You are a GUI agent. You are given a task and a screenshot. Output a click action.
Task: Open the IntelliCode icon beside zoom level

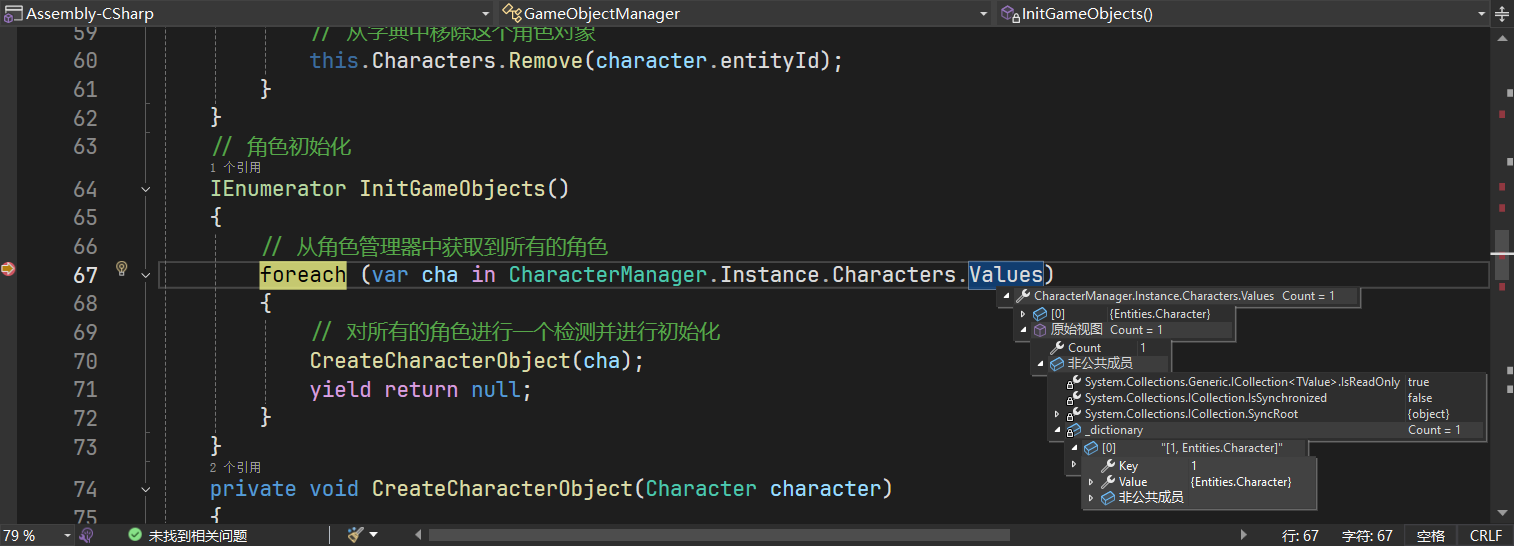[87, 535]
